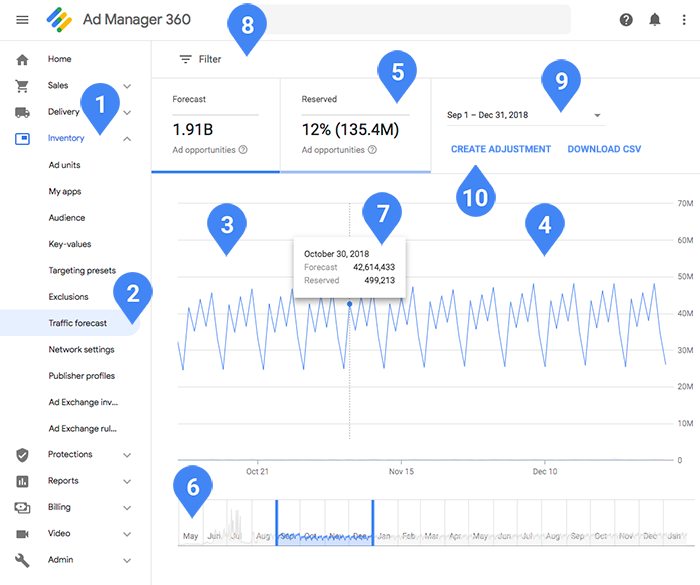Click the selected Sep–Dec range in overview timeline

[x=325, y=522]
